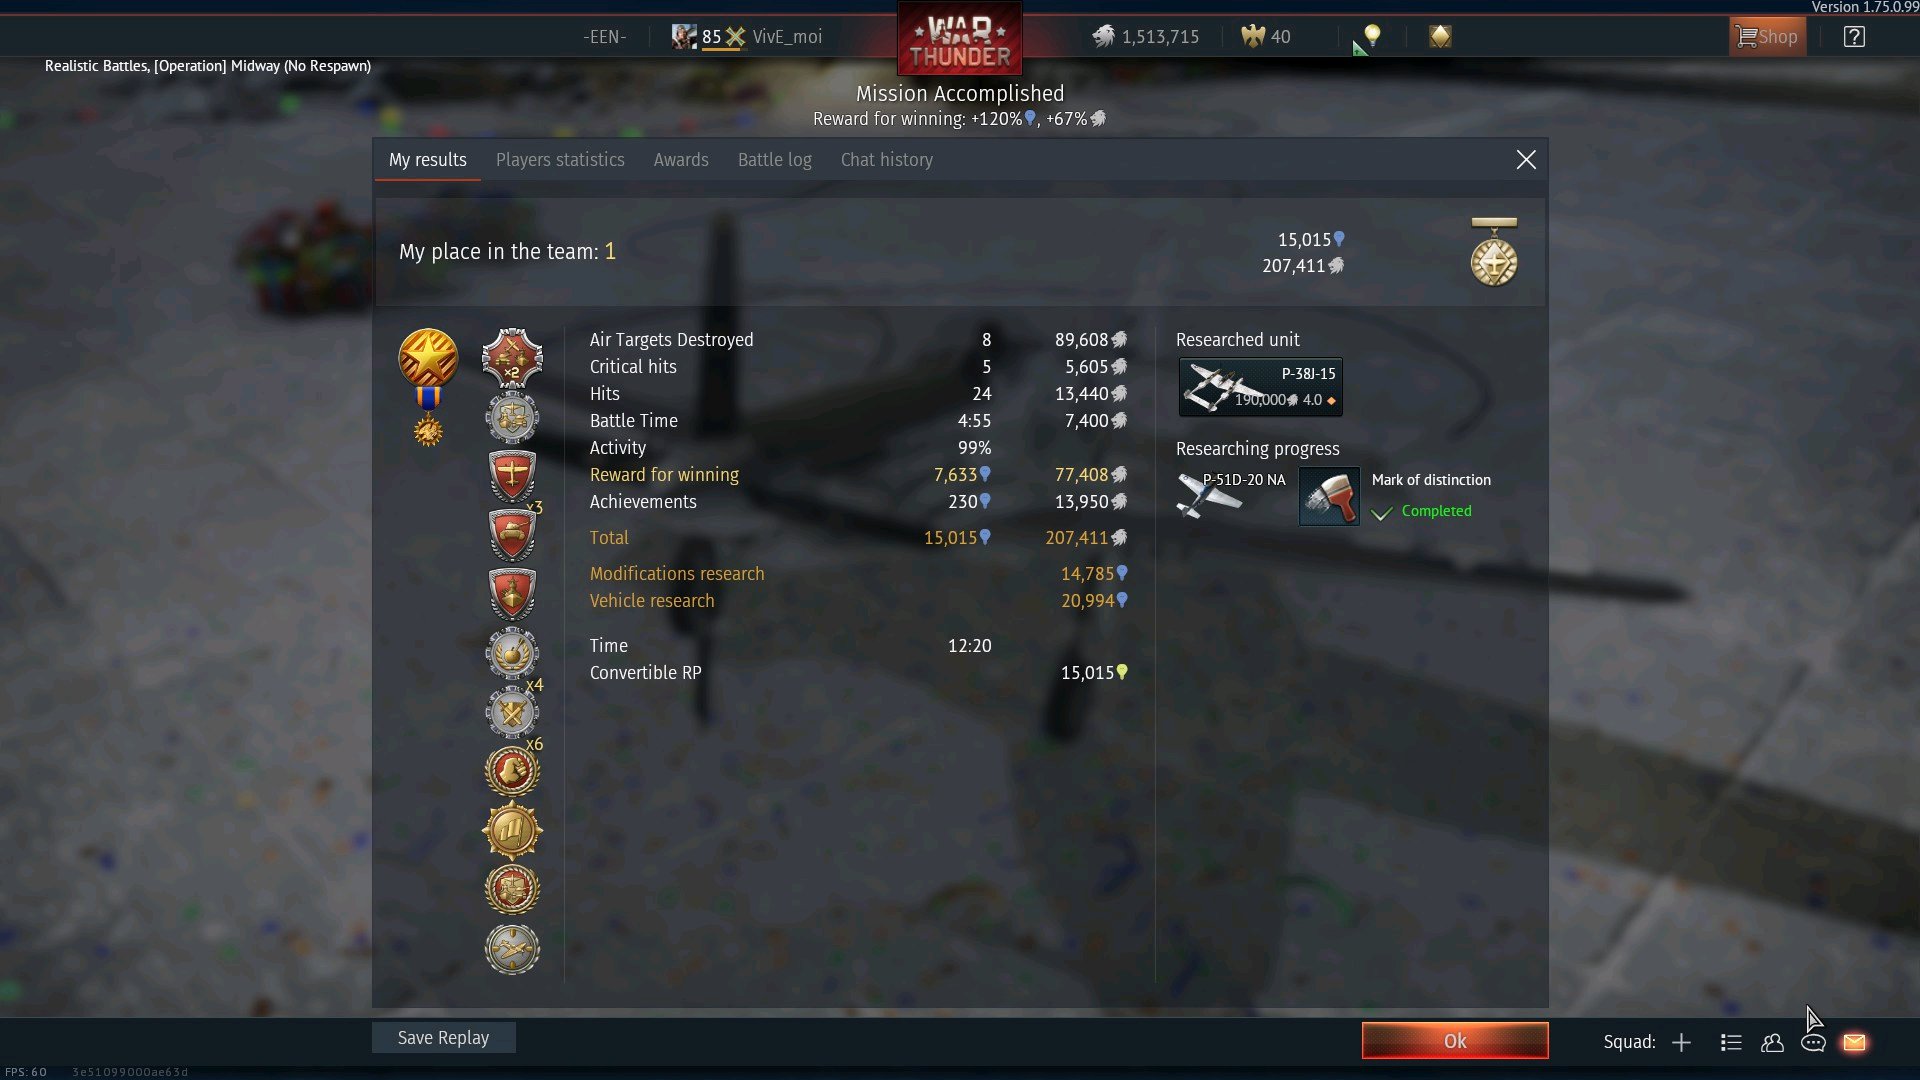Click the Save Replay button
The image size is (1920, 1080).
coord(444,1038)
